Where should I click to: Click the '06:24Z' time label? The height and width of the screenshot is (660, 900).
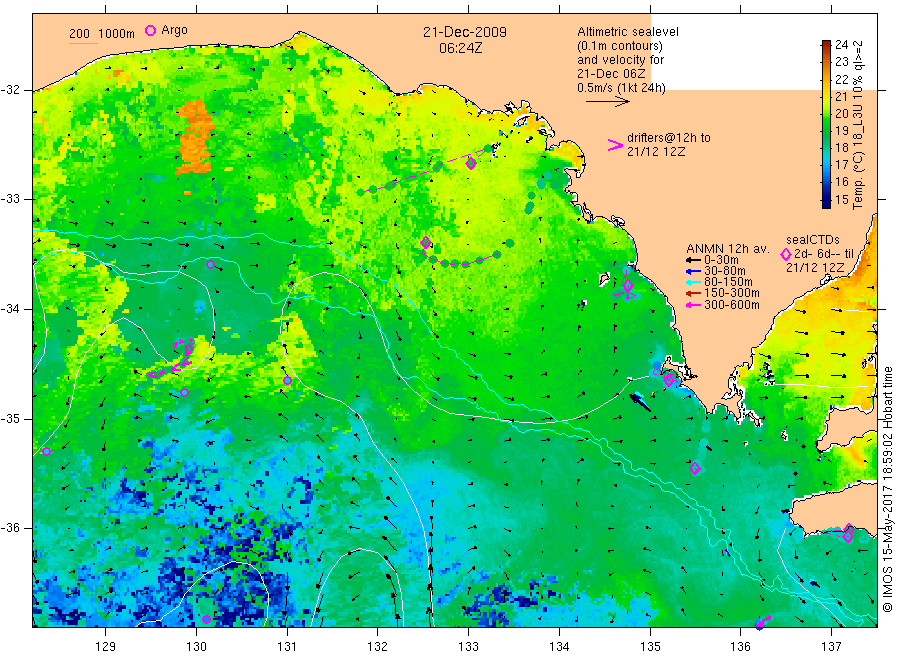[x=460, y=48]
